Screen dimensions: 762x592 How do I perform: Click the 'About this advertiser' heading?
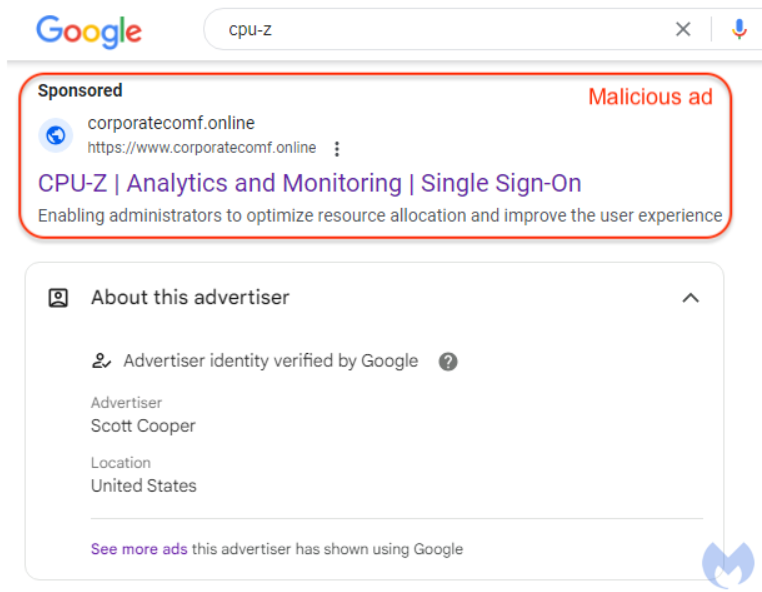pos(190,297)
